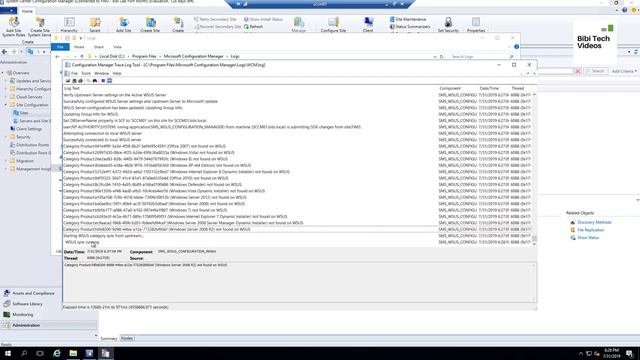Click Status Summarizers in the ribbon

410,27
